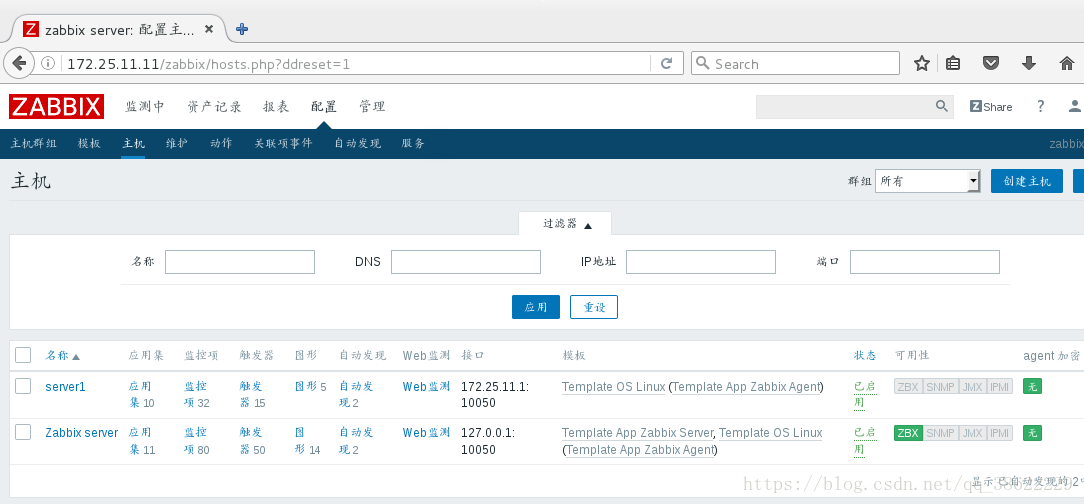The image size is (1084, 504).
Task: Click the 创建主机 button
Action: pos(1027,181)
